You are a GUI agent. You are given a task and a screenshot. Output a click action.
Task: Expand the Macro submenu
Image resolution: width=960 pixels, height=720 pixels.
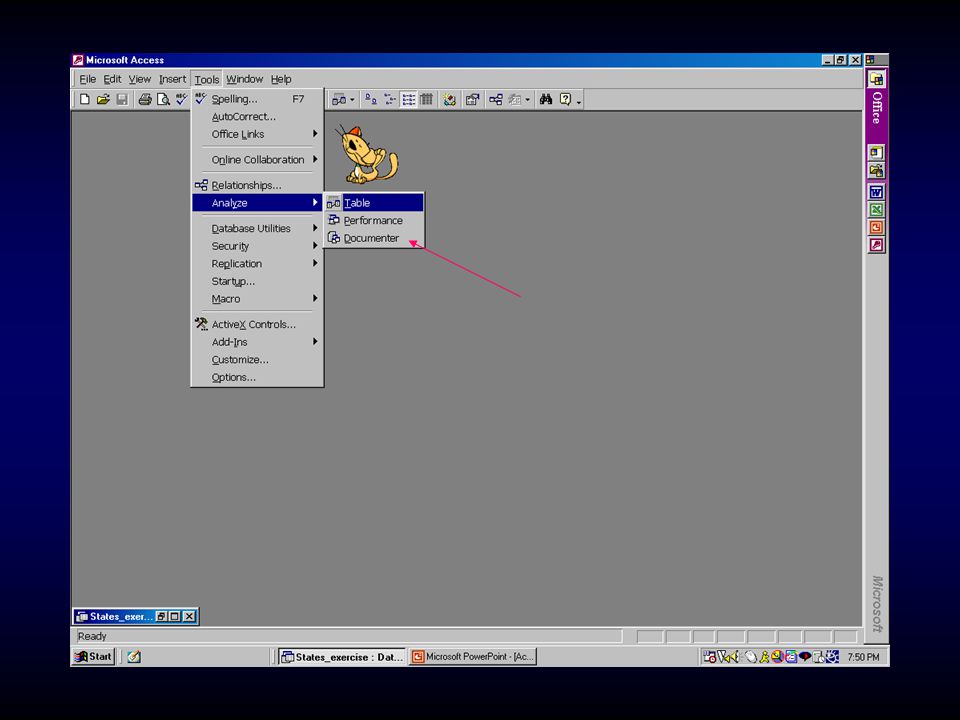pos(257,299)
